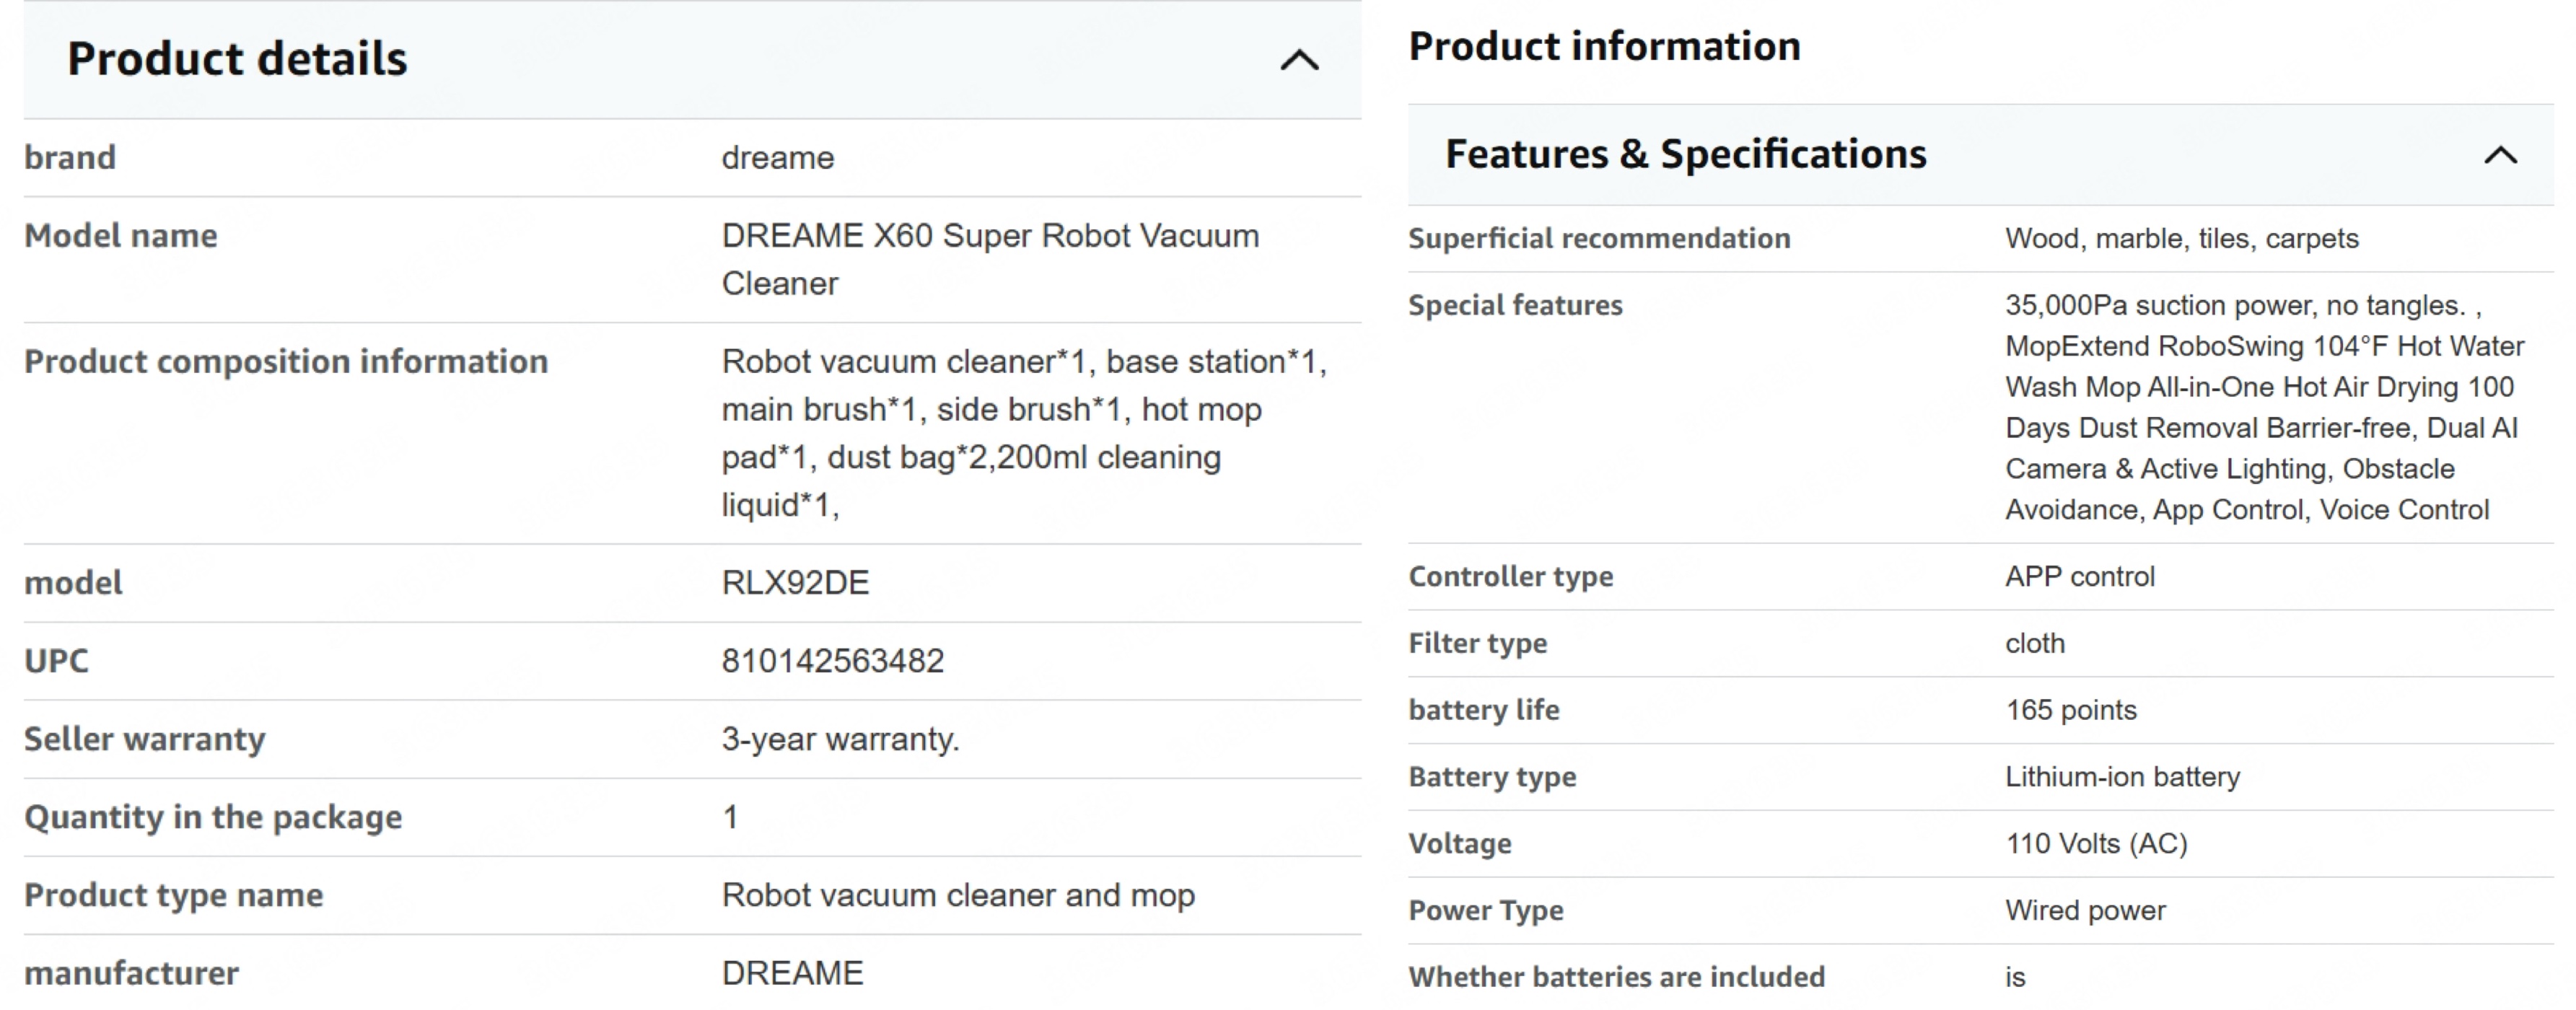The width and height of the screenshot is (2576, 1010).
Task: Select the 'APP control' value
Action: click(2080, 576)
